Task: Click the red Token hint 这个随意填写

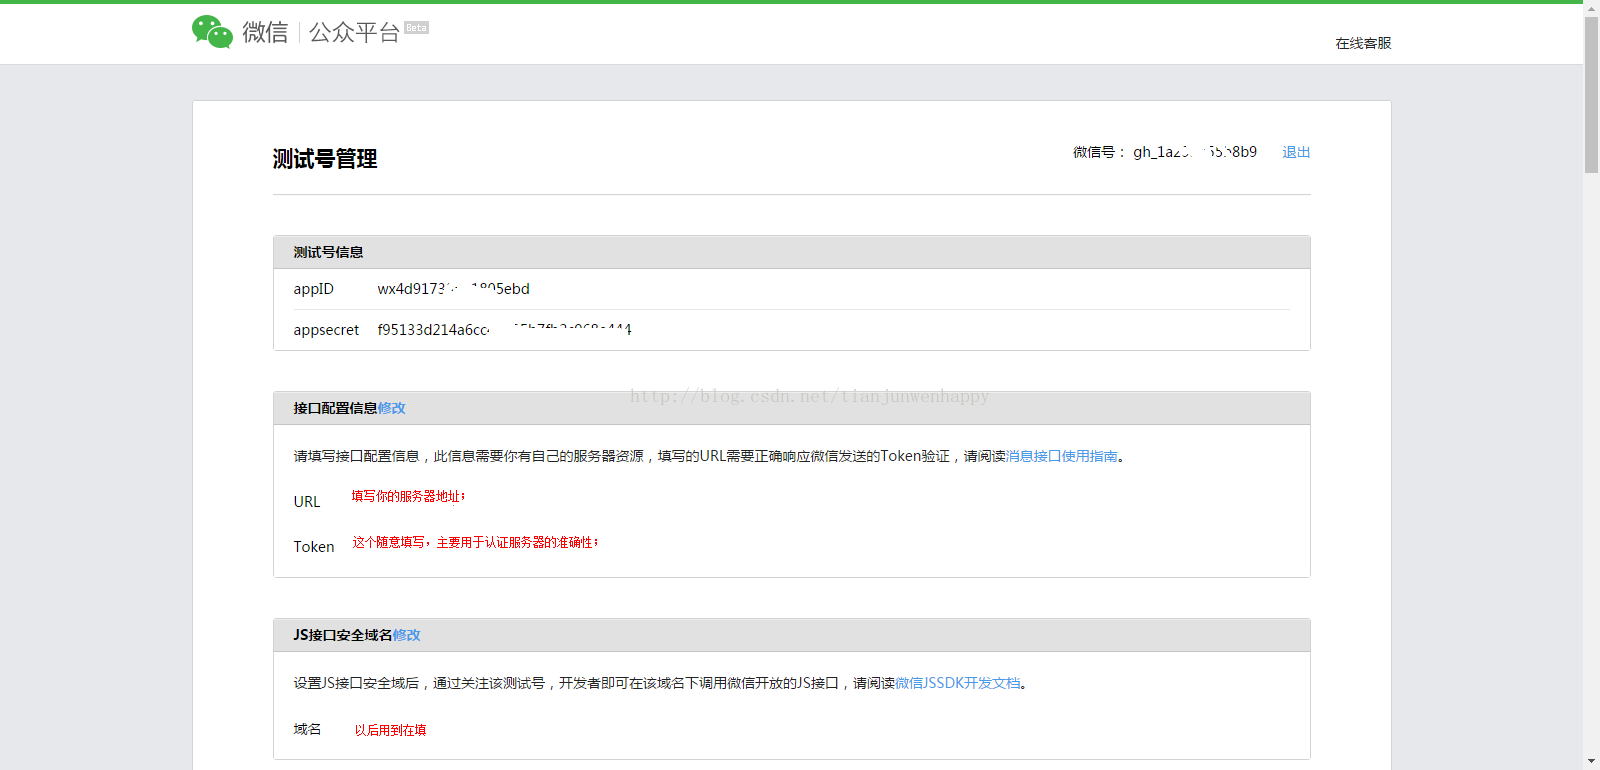Action: click(x=475, y=542)
